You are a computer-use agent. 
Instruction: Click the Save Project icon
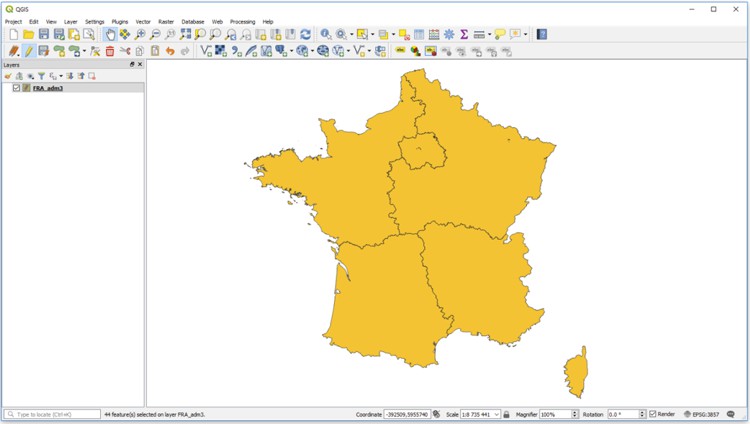click(44, 34)
